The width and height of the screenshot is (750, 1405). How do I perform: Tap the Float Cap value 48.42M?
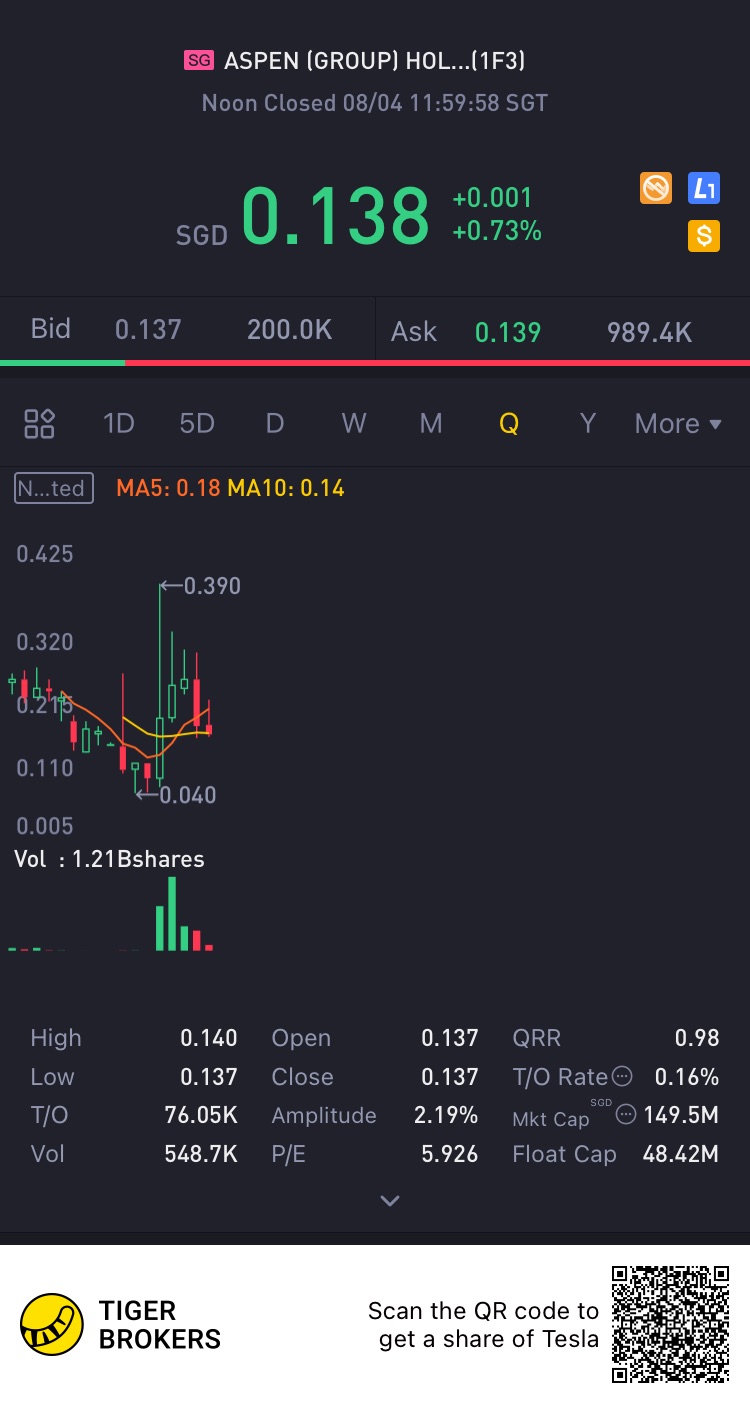[681, 1154]
